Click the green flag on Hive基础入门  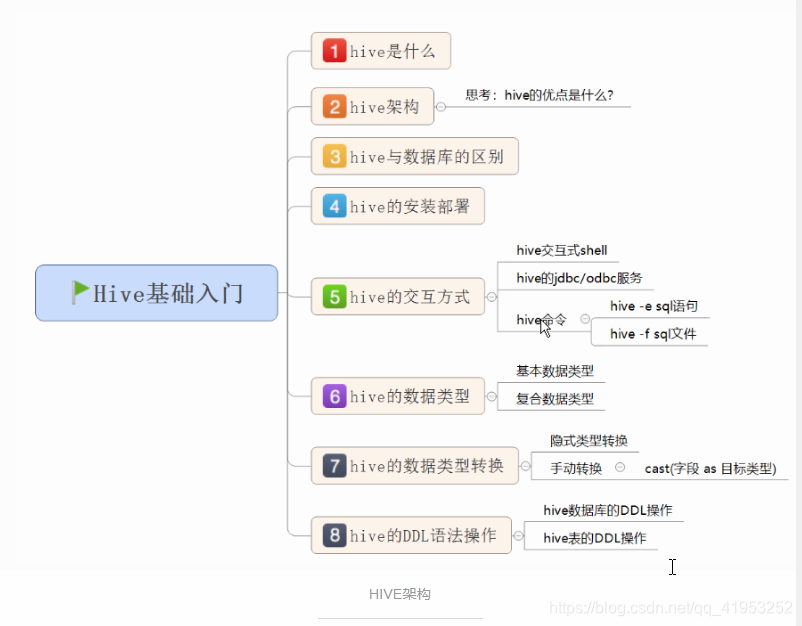[x=80, y=293]
